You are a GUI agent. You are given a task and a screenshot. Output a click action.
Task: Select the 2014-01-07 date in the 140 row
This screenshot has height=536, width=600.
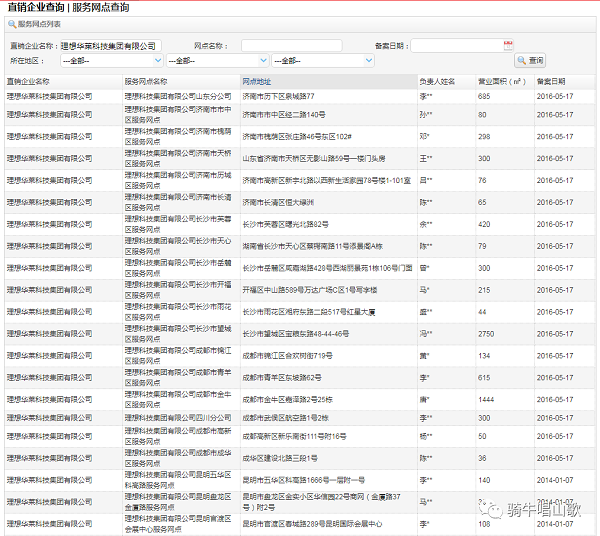[x=555, y=480]
